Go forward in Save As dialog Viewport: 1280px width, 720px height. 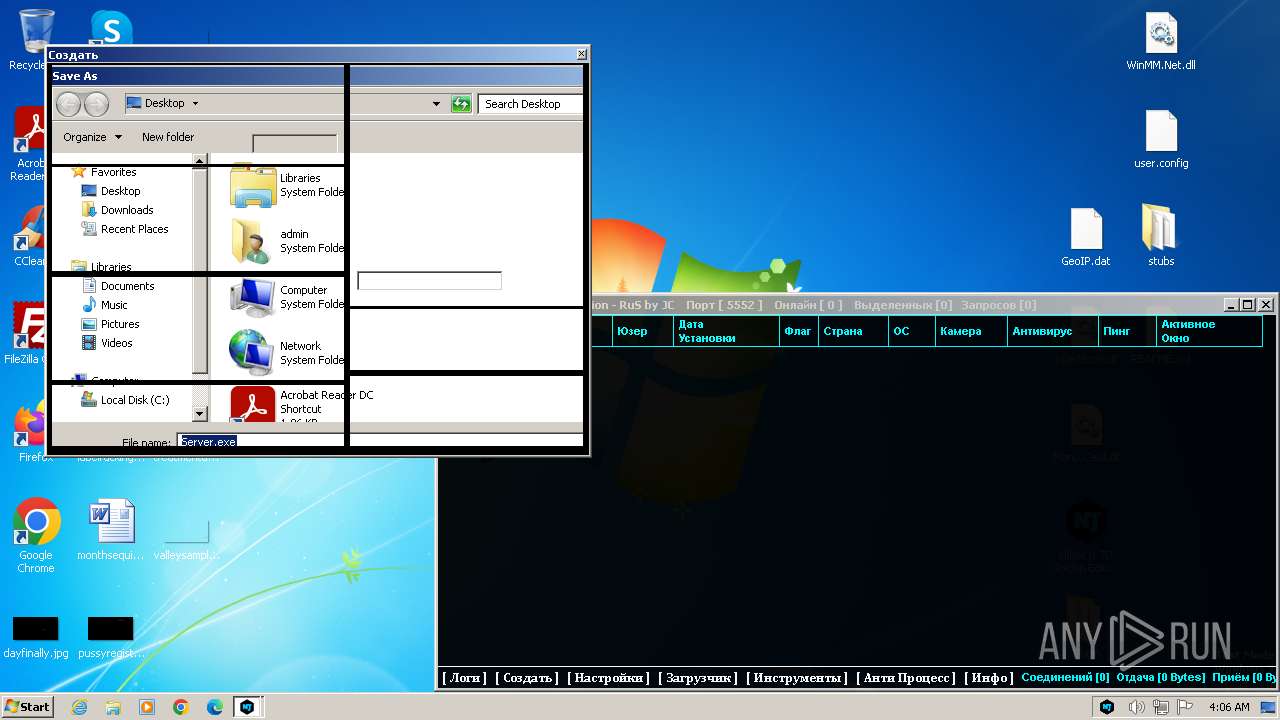click(x=96, y=103)
